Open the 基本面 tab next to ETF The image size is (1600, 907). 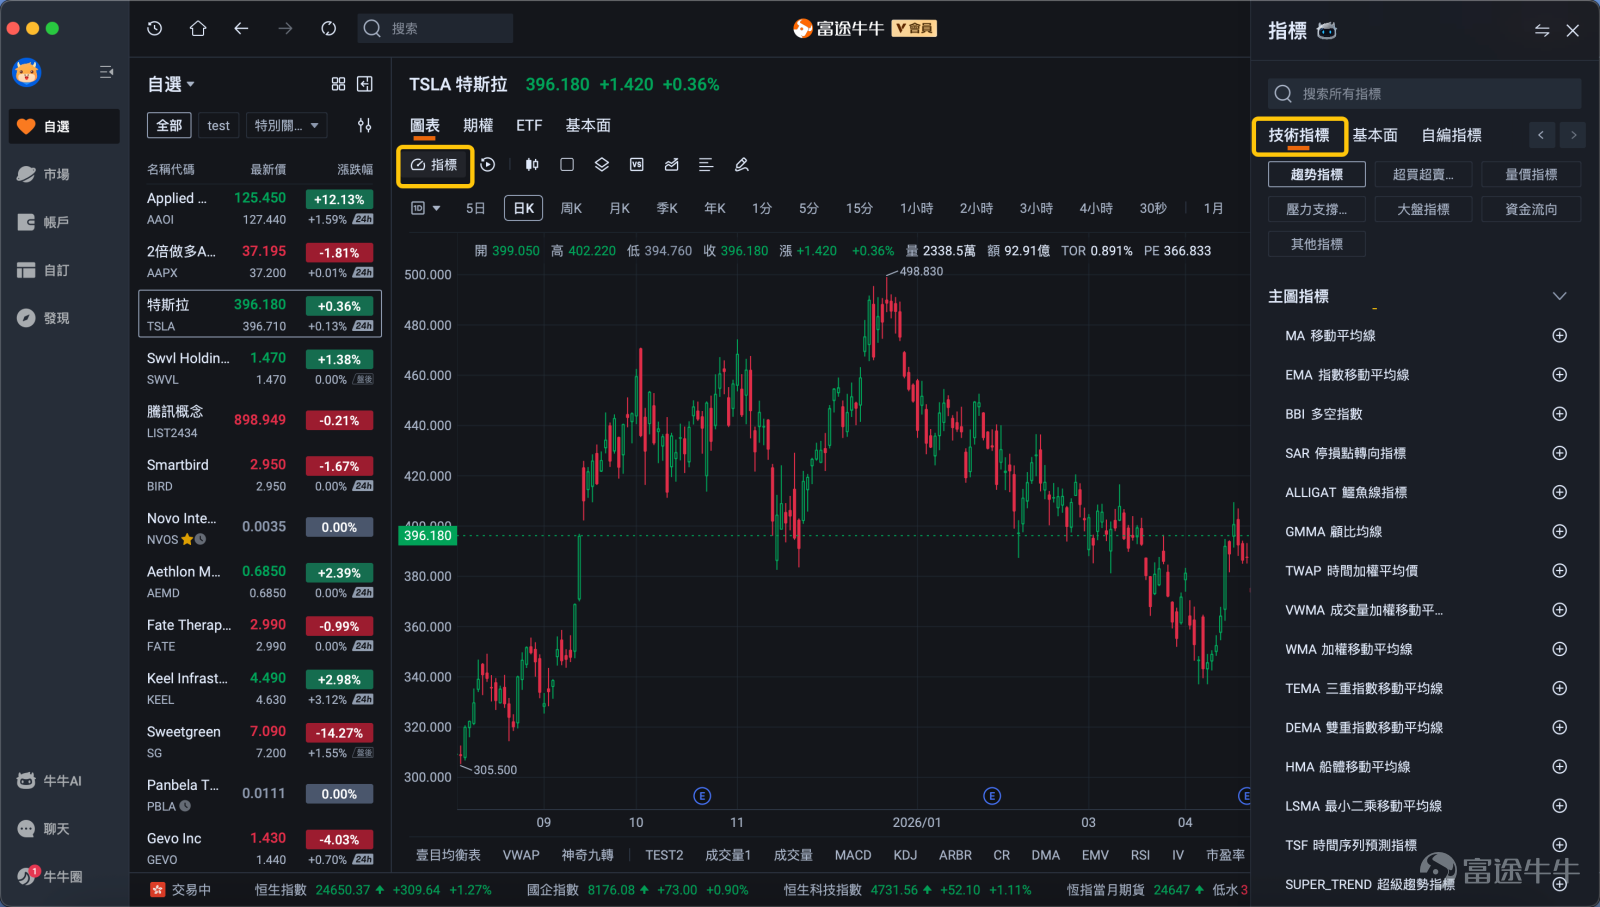click(x=588, y=126)
